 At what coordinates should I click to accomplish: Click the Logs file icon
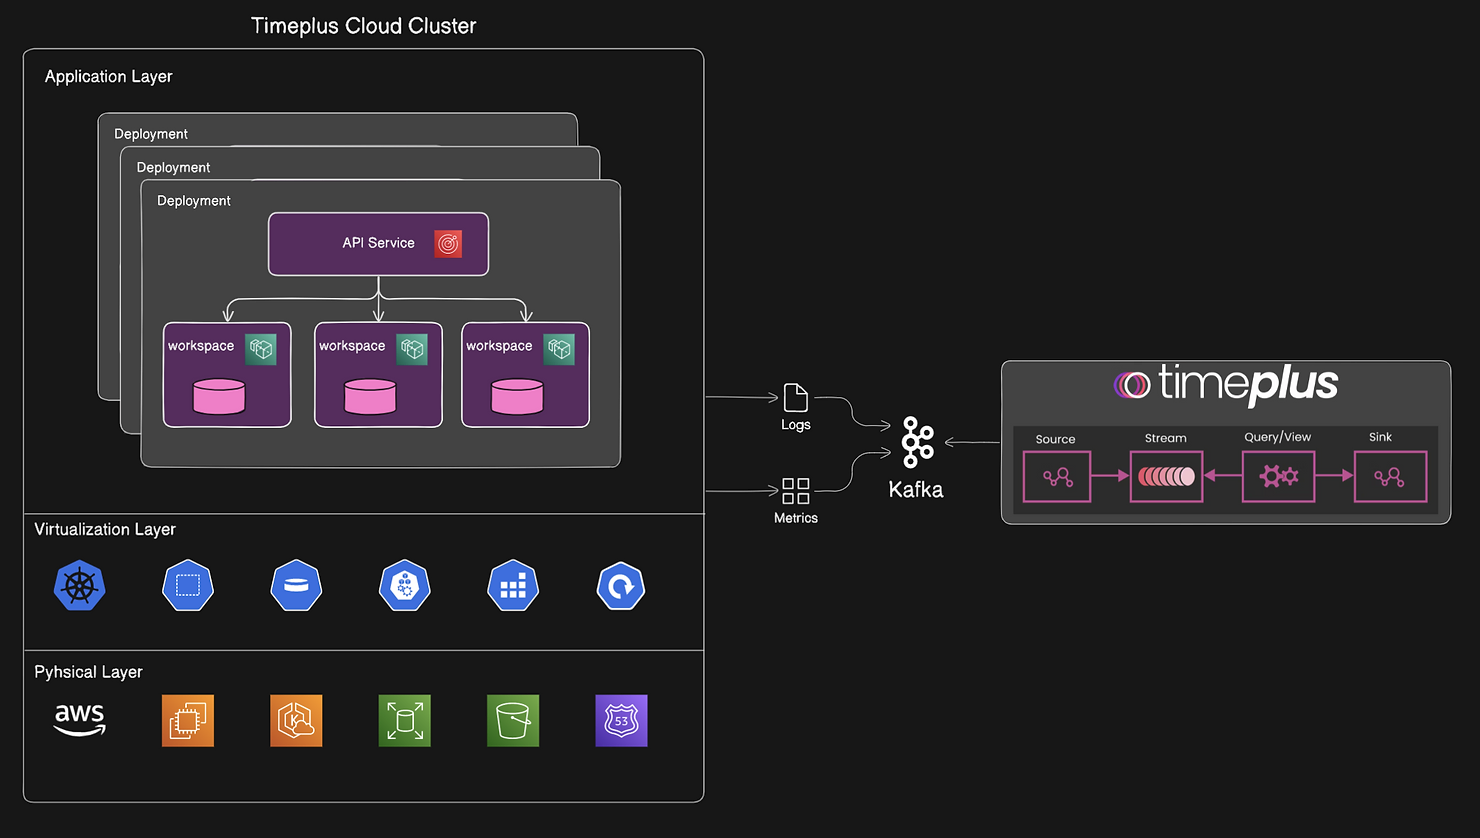tap(796, 397)
